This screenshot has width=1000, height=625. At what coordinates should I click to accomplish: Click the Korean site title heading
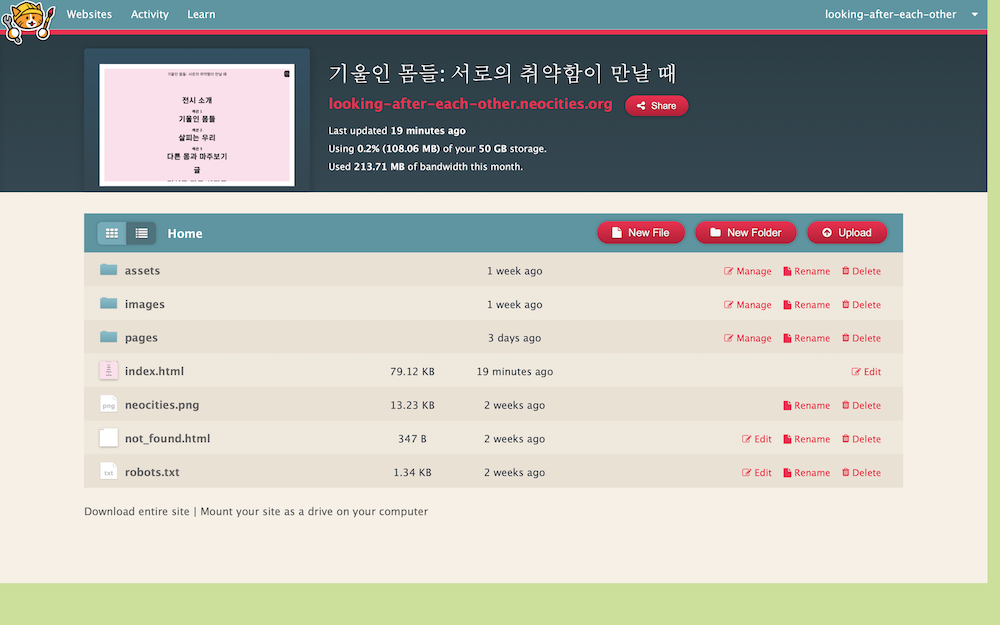tap(502, 73)
